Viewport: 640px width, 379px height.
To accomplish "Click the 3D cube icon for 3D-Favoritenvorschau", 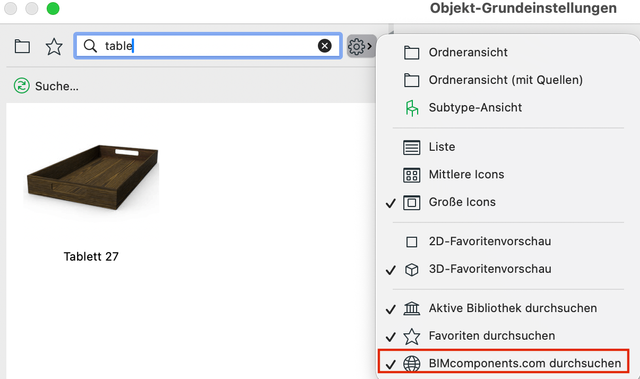I will tap(411, 270).
